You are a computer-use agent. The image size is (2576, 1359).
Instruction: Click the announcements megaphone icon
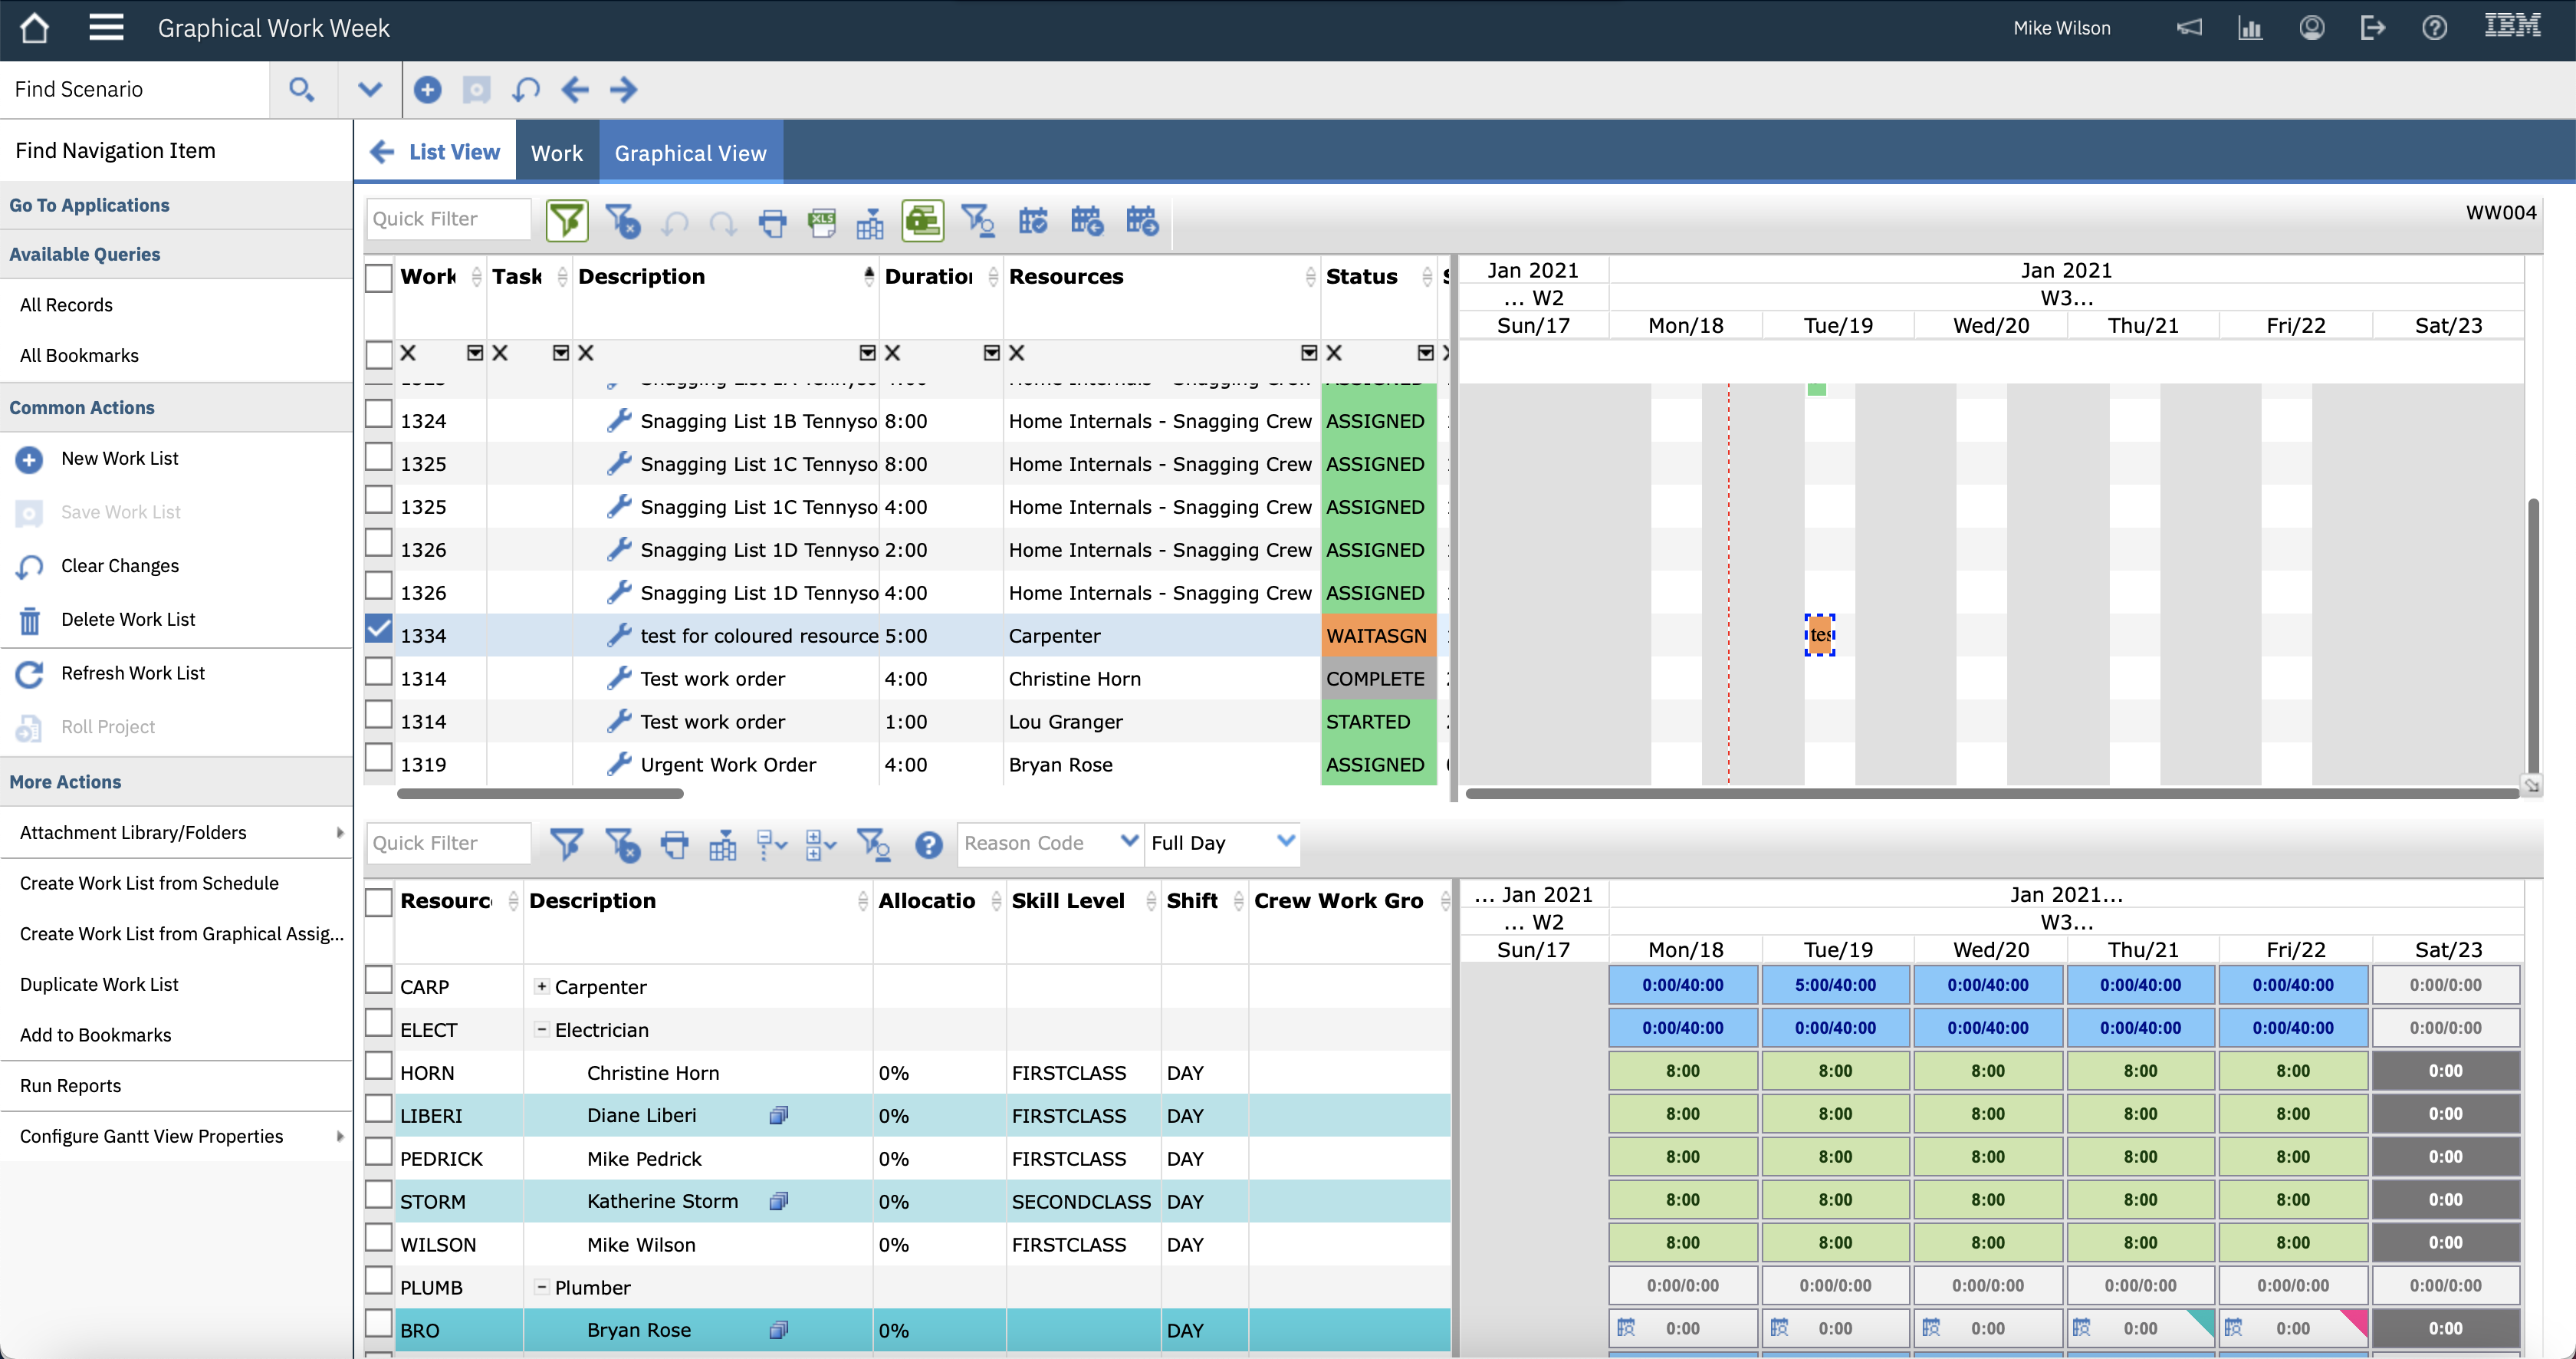(x=2188, y=28)
